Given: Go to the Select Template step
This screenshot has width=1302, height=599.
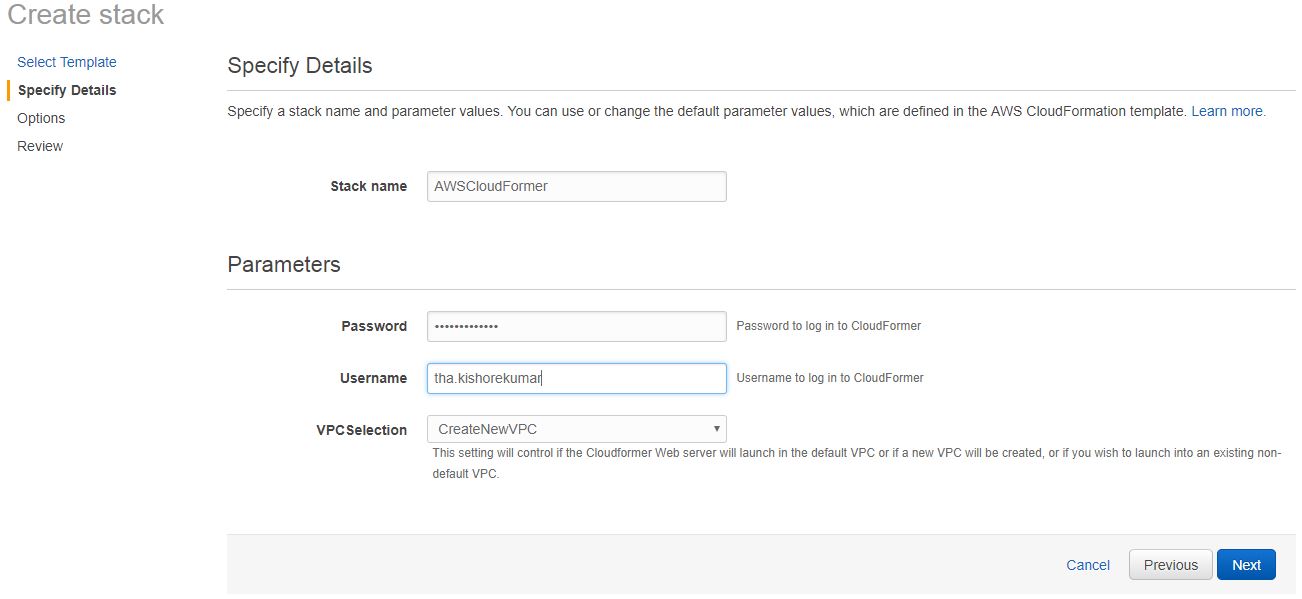Looking at the screenshot, I should pos(67,62).
